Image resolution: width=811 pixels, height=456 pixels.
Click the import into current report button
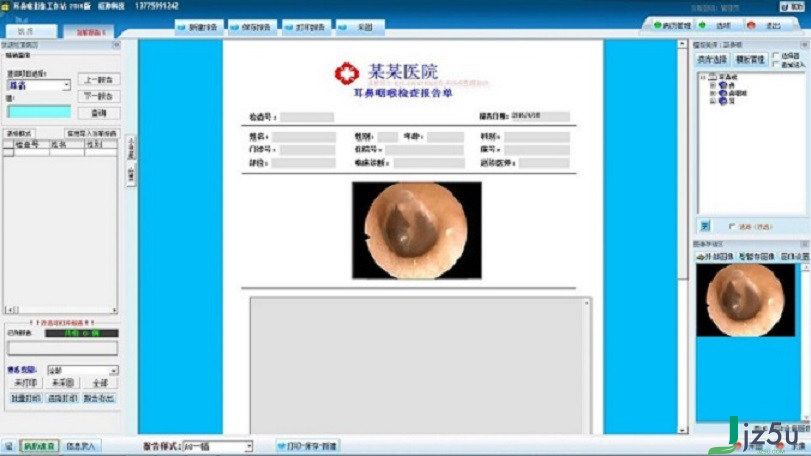(92, 133)
